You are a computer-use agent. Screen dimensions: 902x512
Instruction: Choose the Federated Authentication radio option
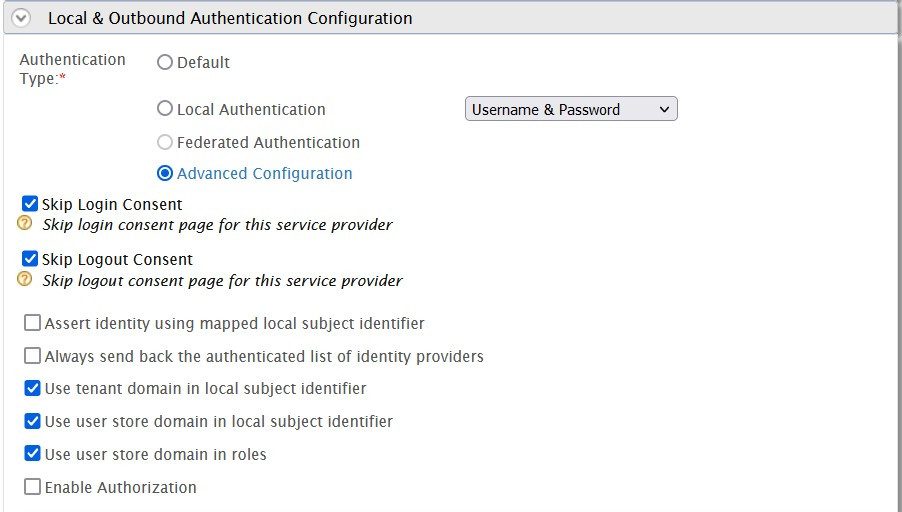[x=165, y=142]
